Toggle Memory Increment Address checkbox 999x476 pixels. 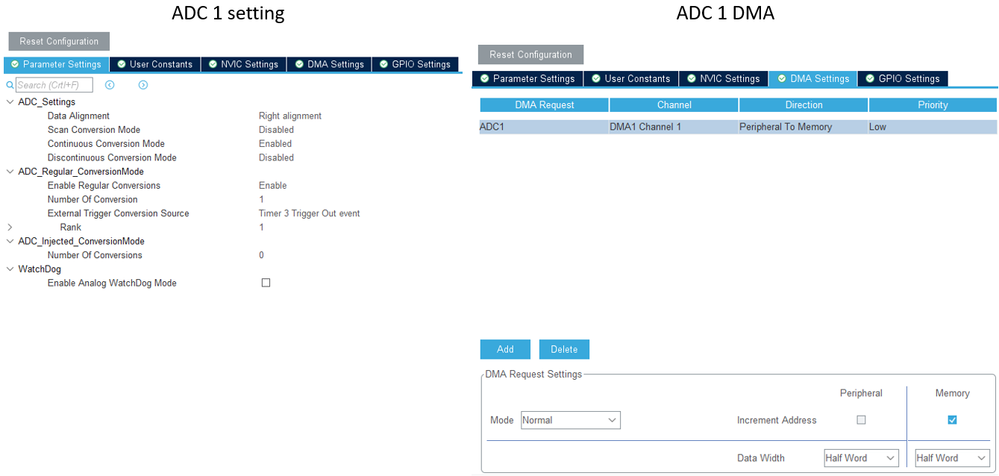(x=952, y=420)
